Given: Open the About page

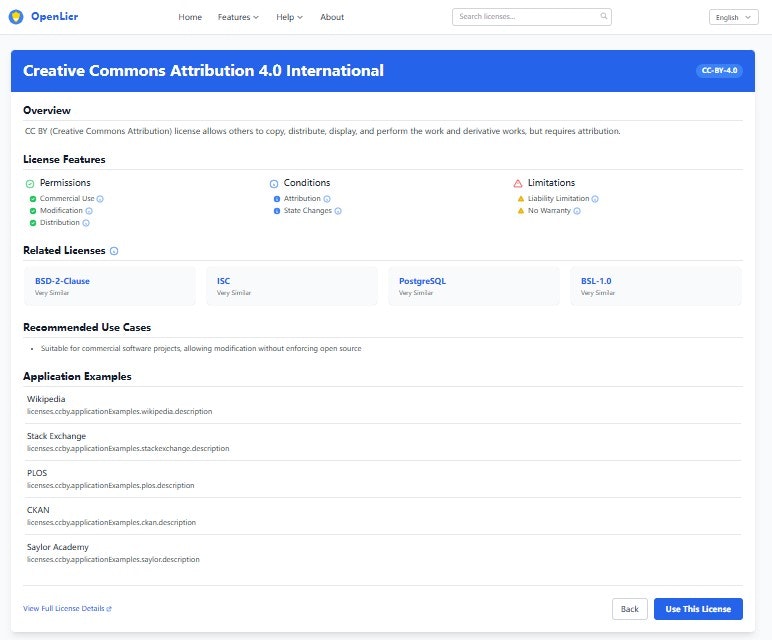Looking at the screenshot, I should point(332,17).
